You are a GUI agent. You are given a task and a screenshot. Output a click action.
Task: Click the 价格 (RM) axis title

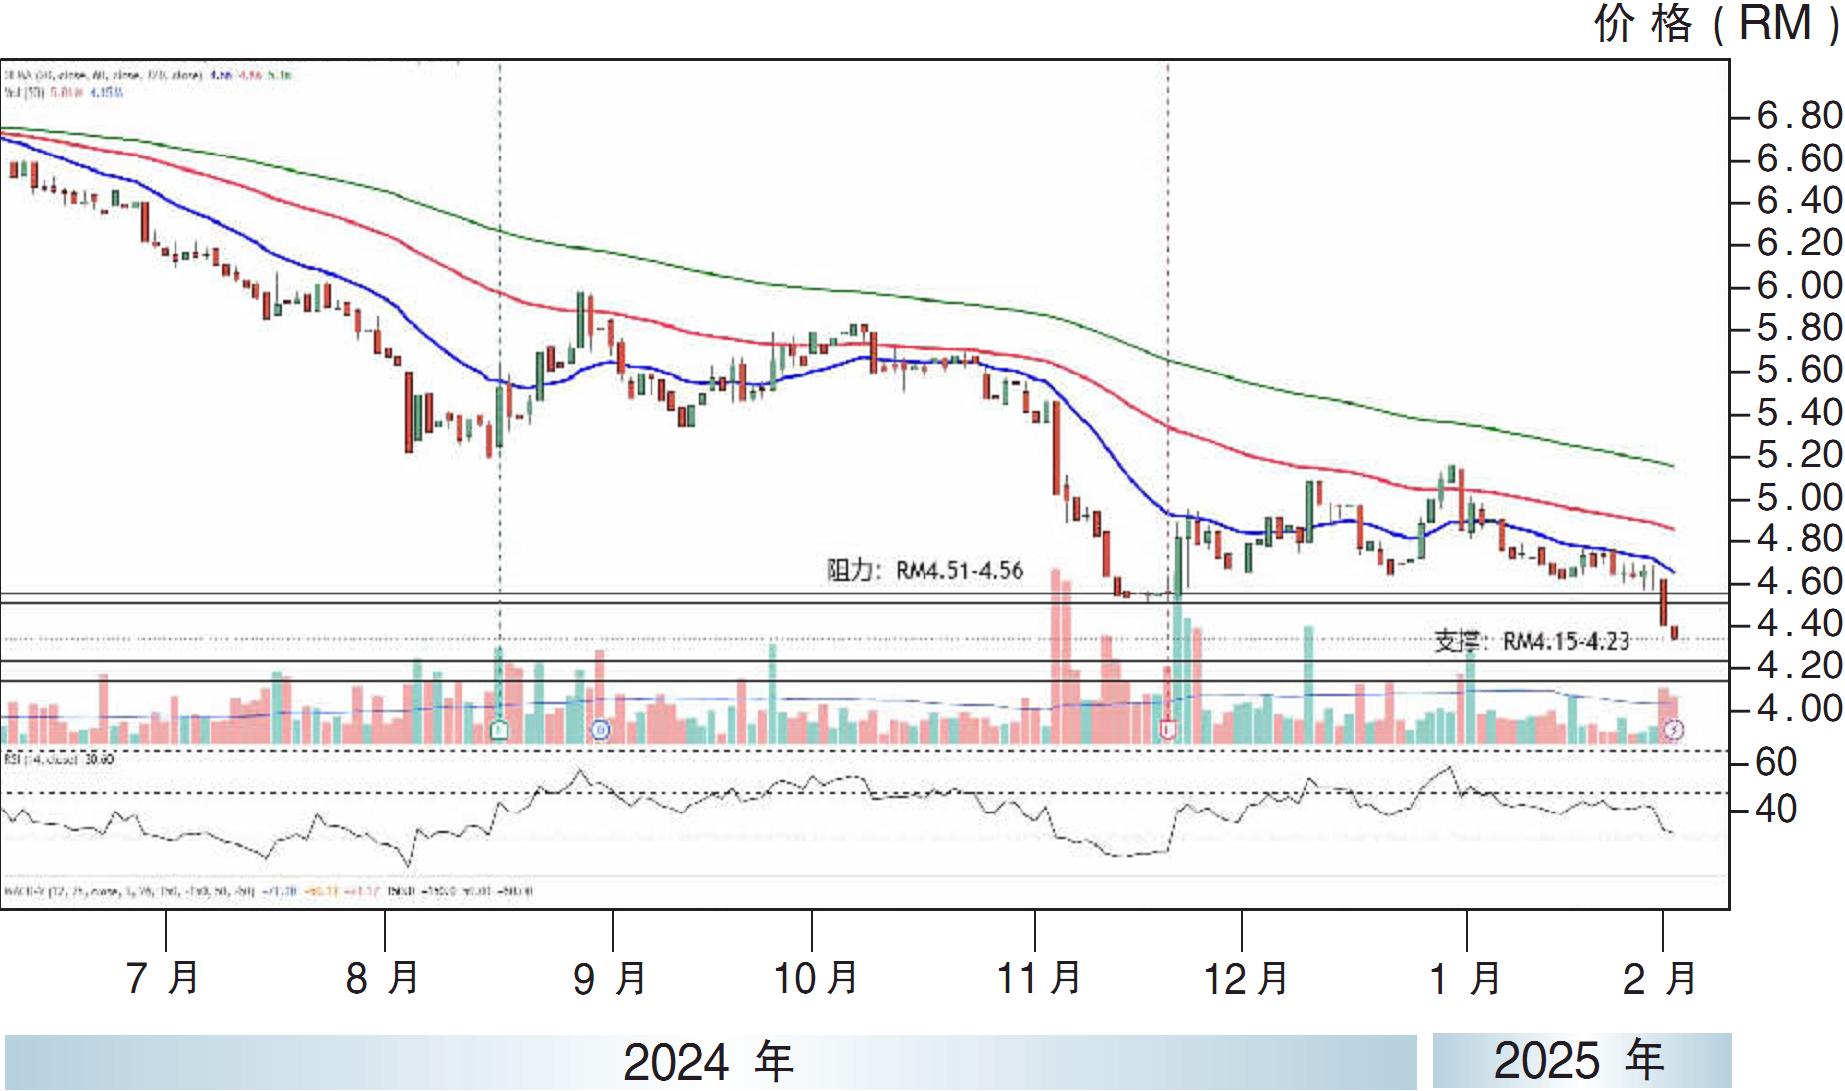point(1716,24)
